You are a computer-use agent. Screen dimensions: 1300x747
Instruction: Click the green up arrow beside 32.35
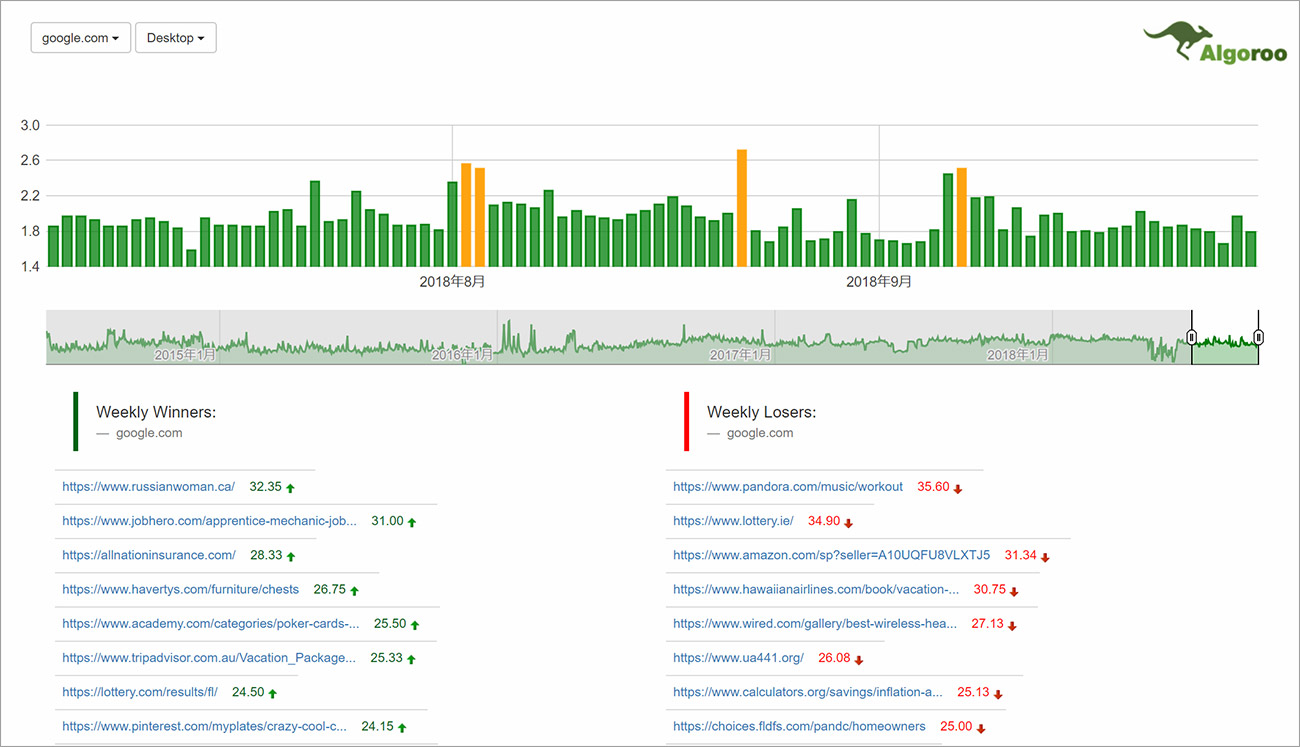coord(291,488)
